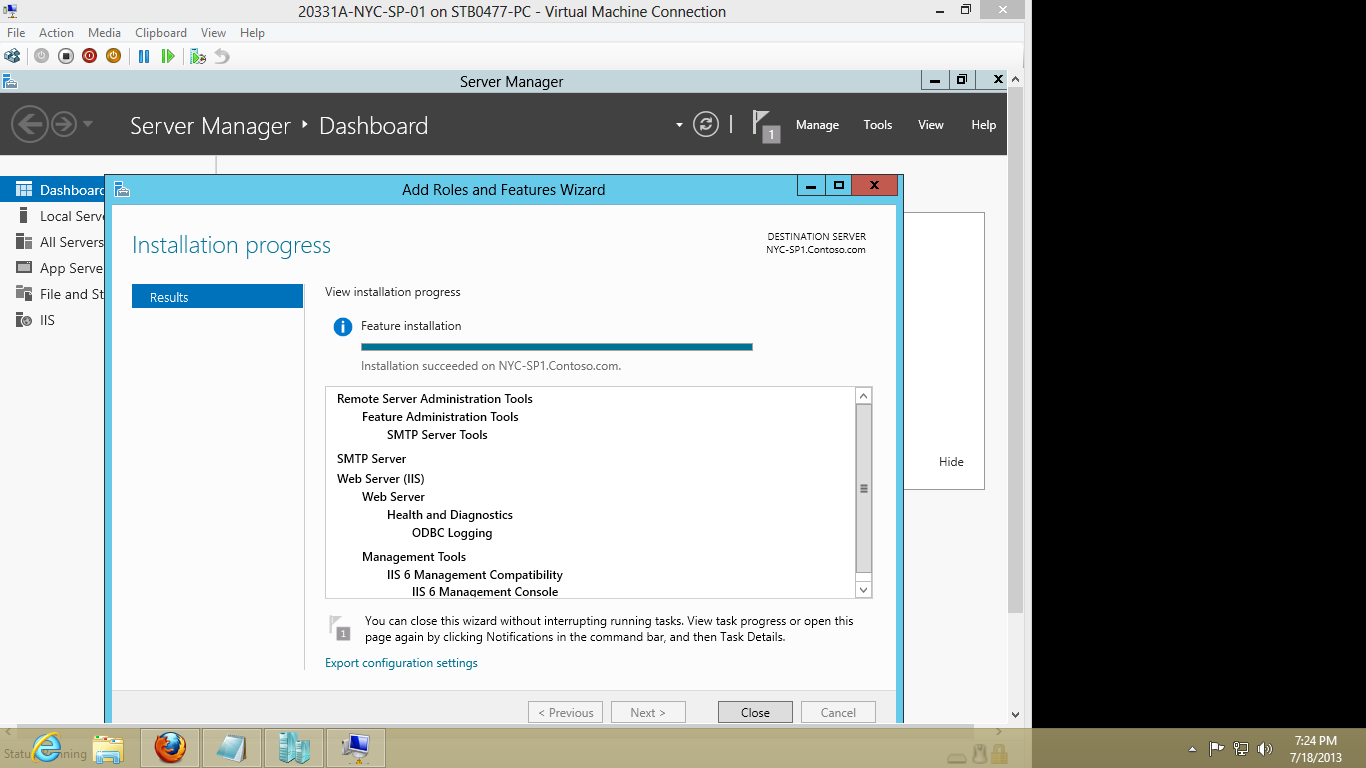Select 'IIS 6 Management Compatibility' in the list
This screenshot has height=768, width=1366.
point(475,575)
